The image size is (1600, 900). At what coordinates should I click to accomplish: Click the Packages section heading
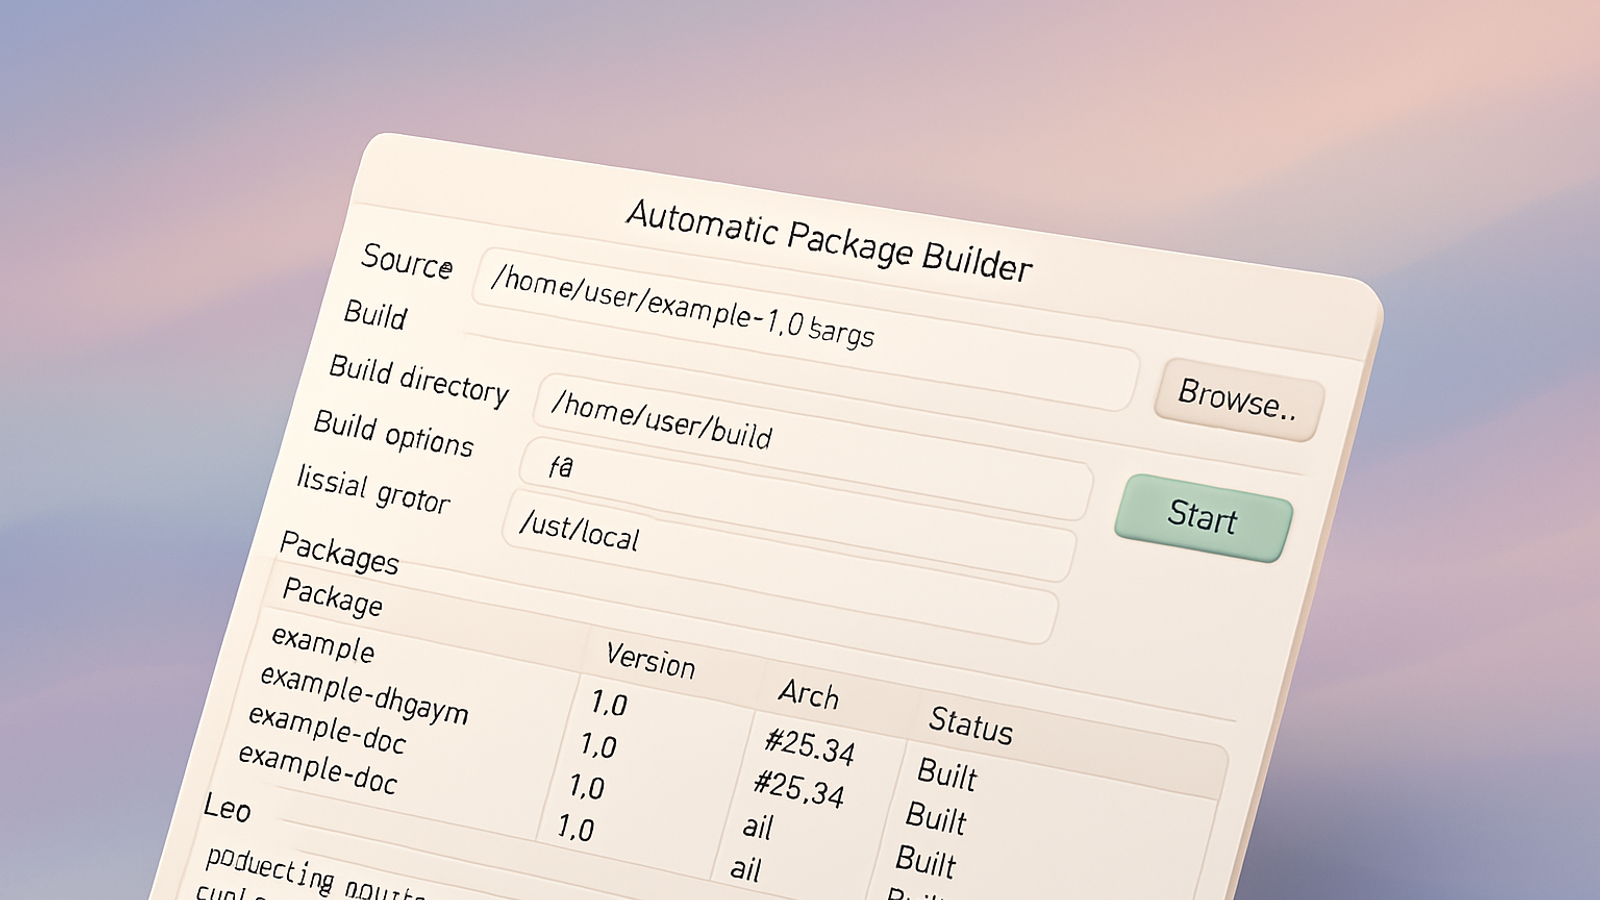pyautogui.click(x=339, y=552)
